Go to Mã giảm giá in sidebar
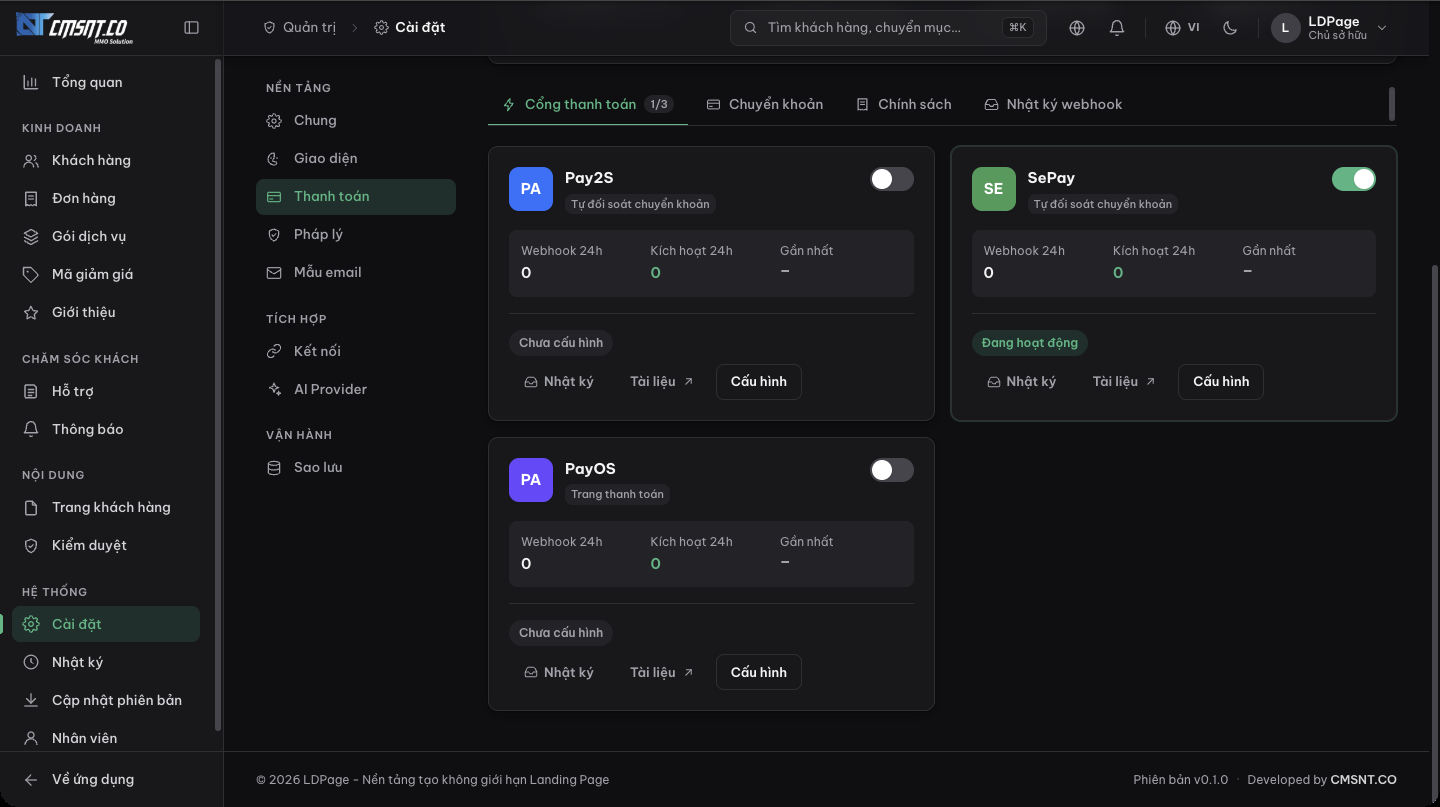Viewport: 1440px width, 807px height. coord(106,274)
